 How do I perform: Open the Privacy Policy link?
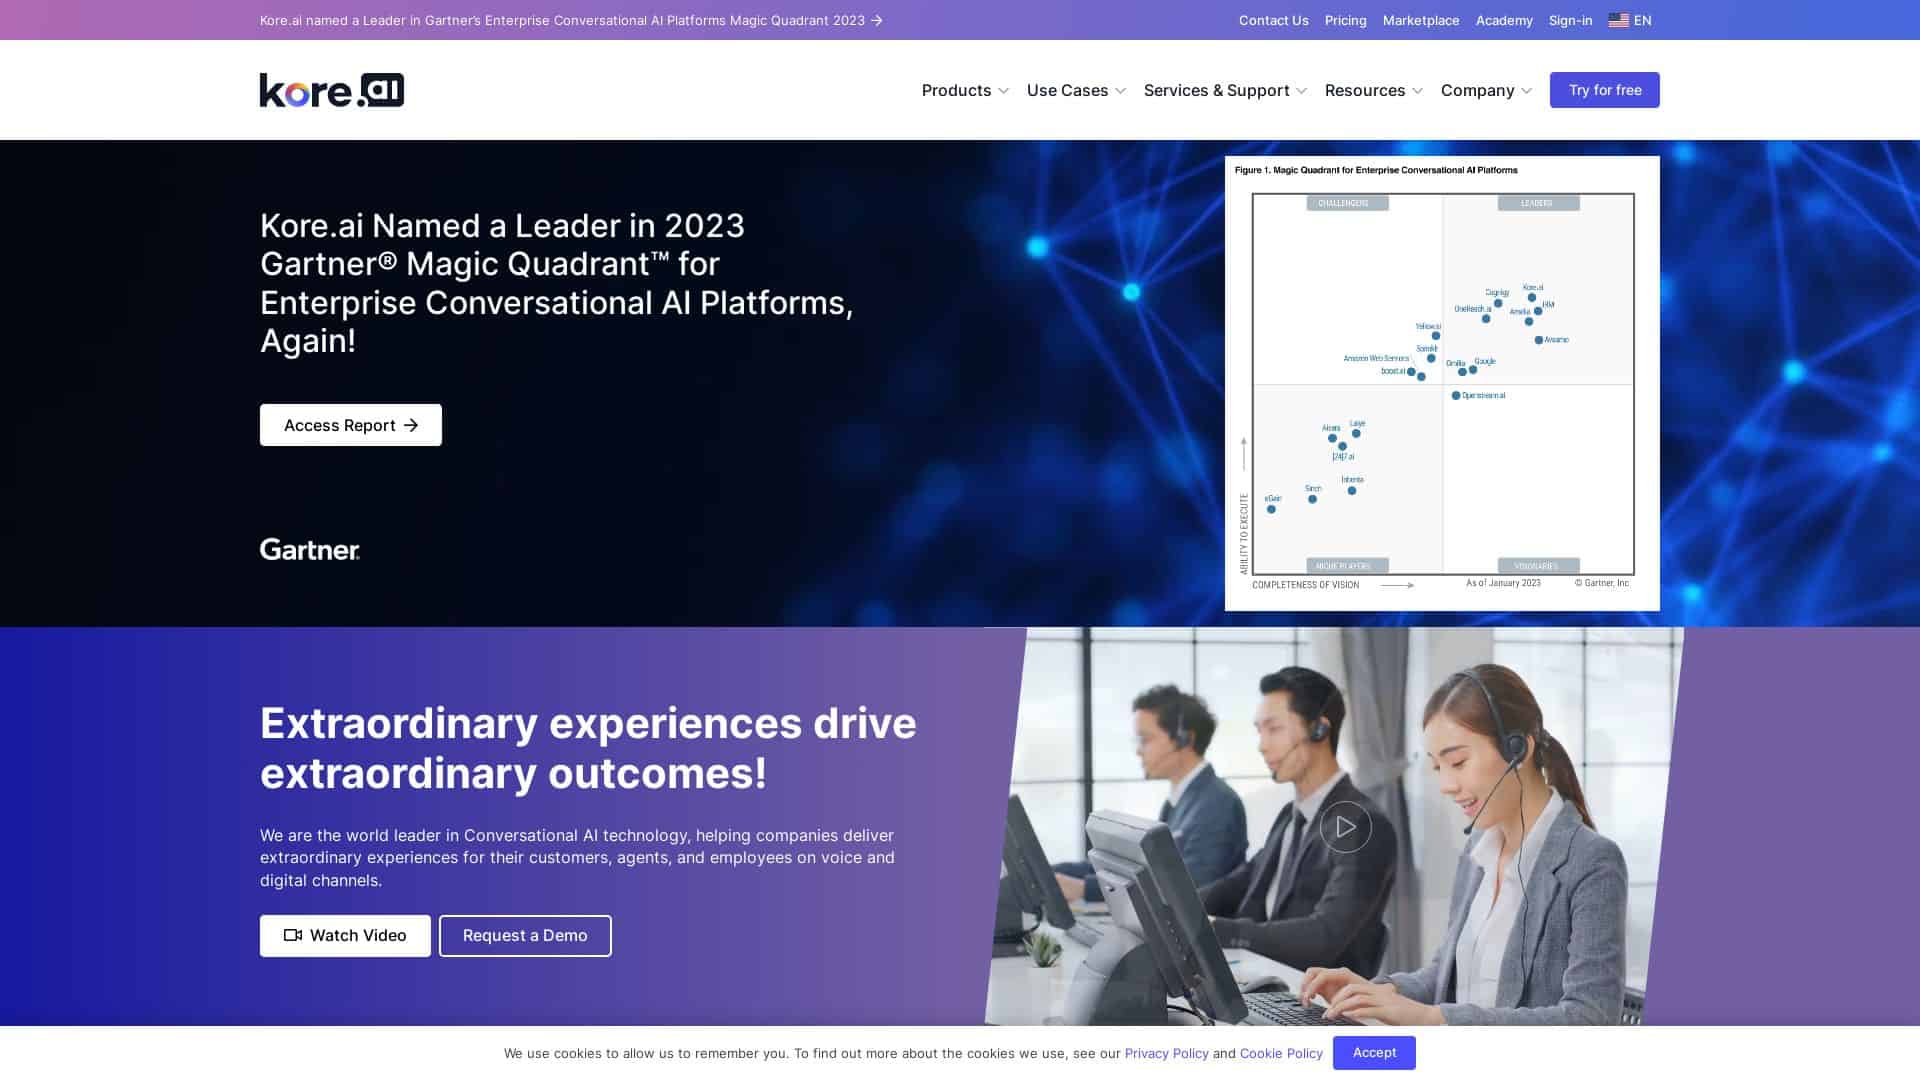1166,1053
